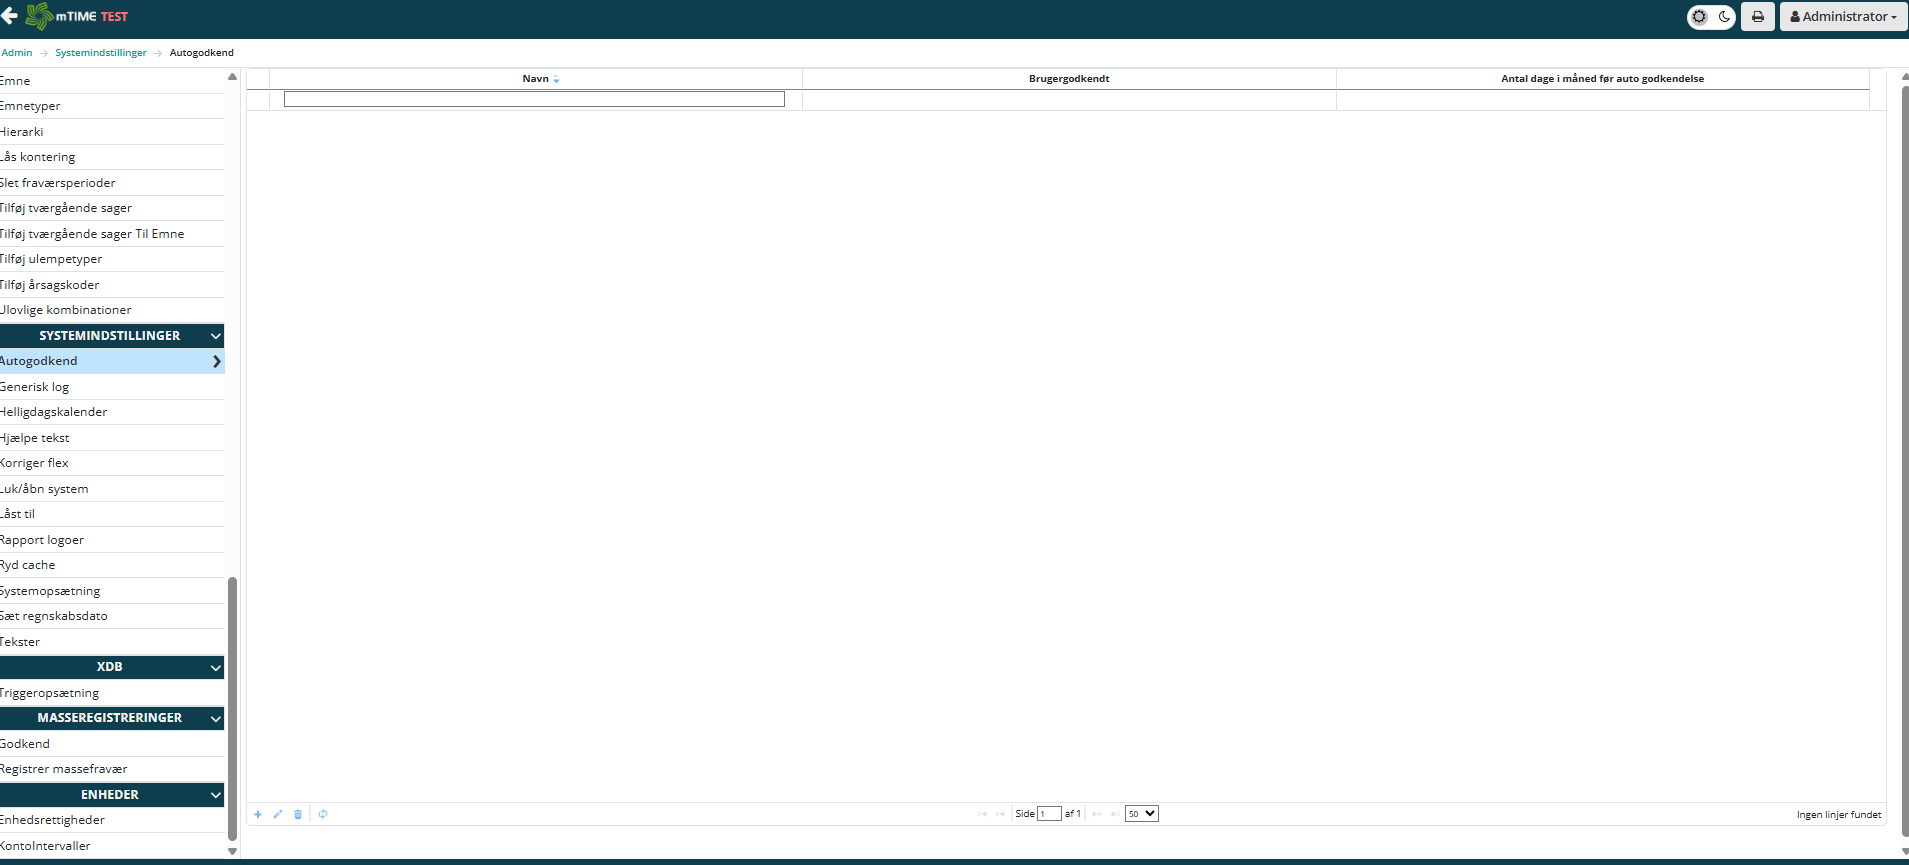Image resolution: width=1909 pixels, height=865 pixels.
Task: Refresh the grid with the reload icon
Action: click(x=323, y=814)
